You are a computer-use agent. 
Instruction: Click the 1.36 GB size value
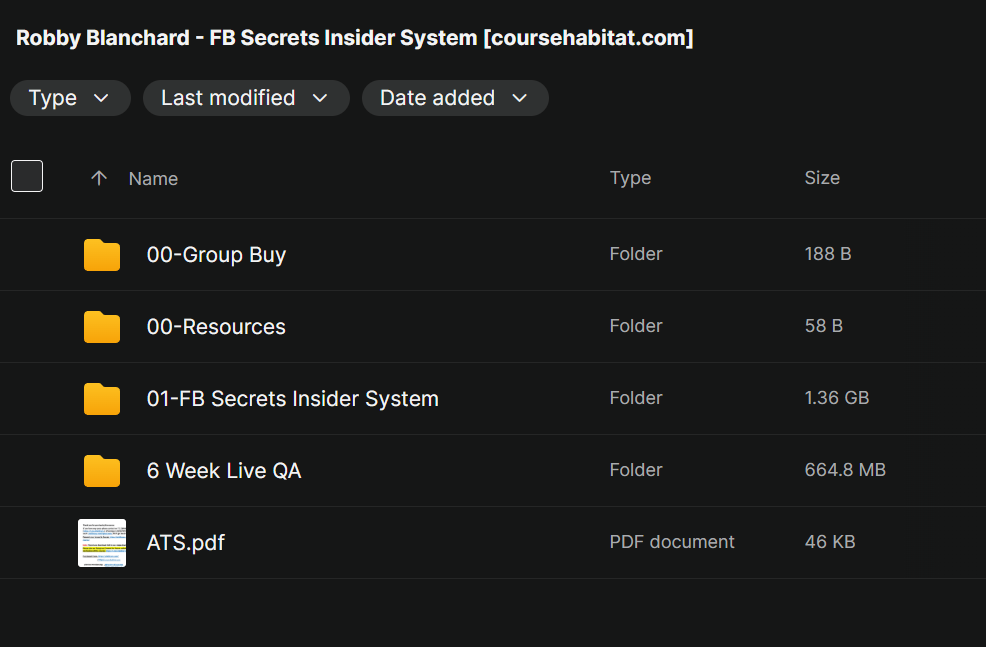(x=837, y=398)
